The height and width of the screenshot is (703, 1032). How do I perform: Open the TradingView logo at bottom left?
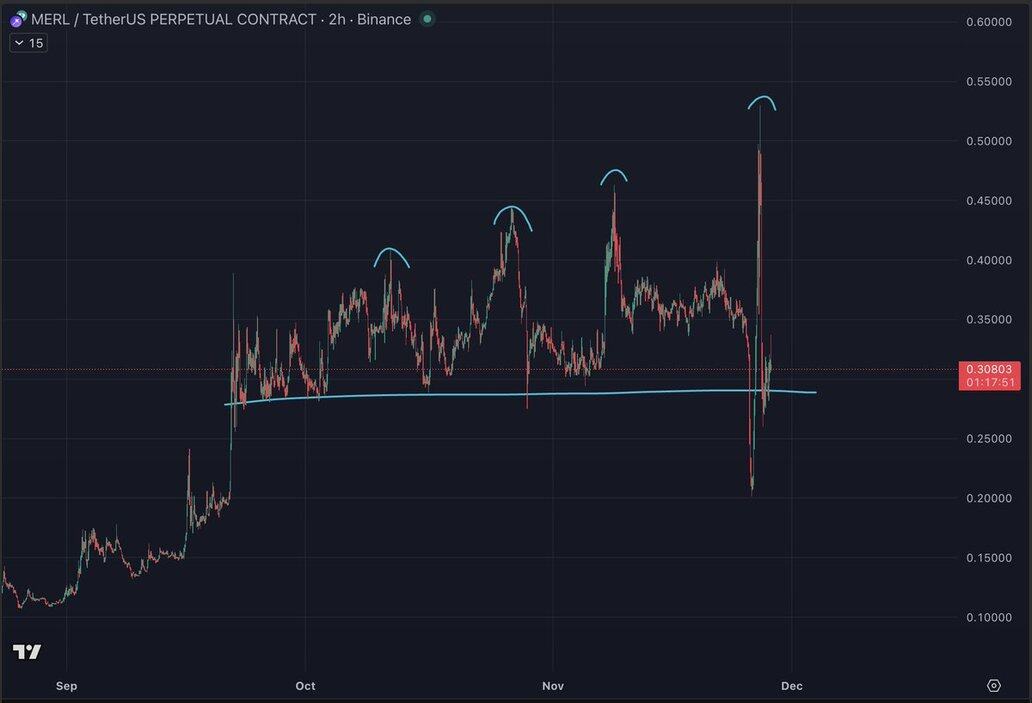point(27,652)
